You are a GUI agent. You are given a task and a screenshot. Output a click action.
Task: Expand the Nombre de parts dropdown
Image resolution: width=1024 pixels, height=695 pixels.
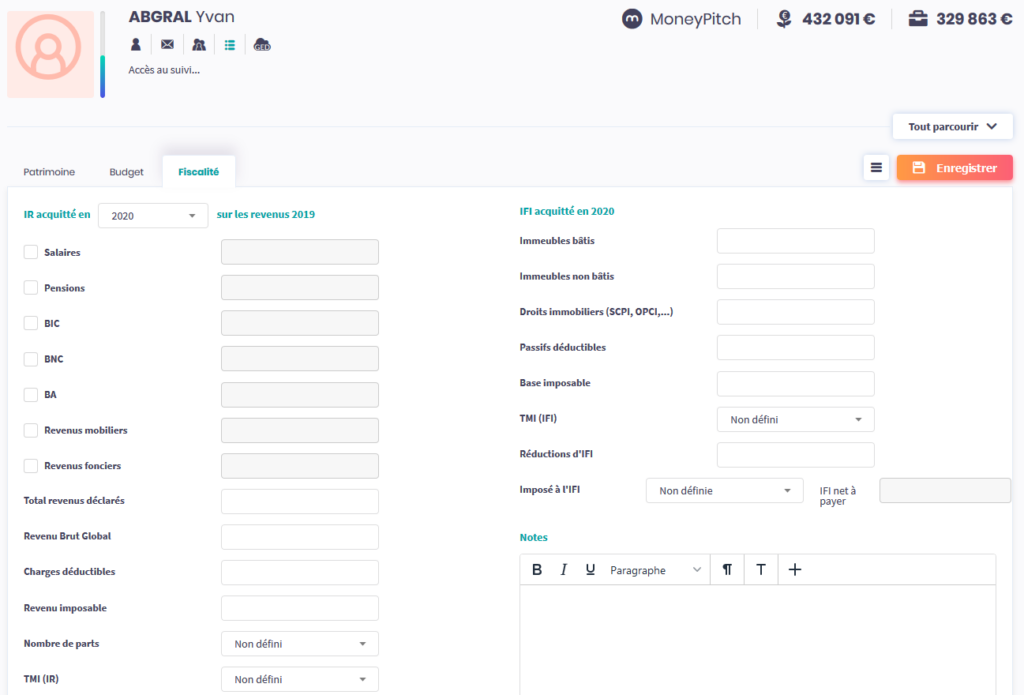click(299, 644)
